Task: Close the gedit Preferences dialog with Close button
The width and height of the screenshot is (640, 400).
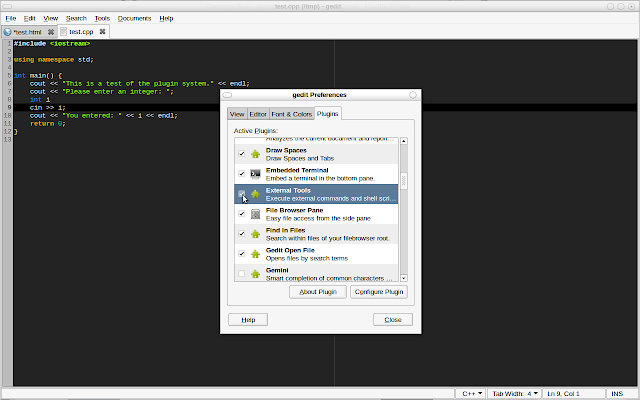Action: coord(393,320)
